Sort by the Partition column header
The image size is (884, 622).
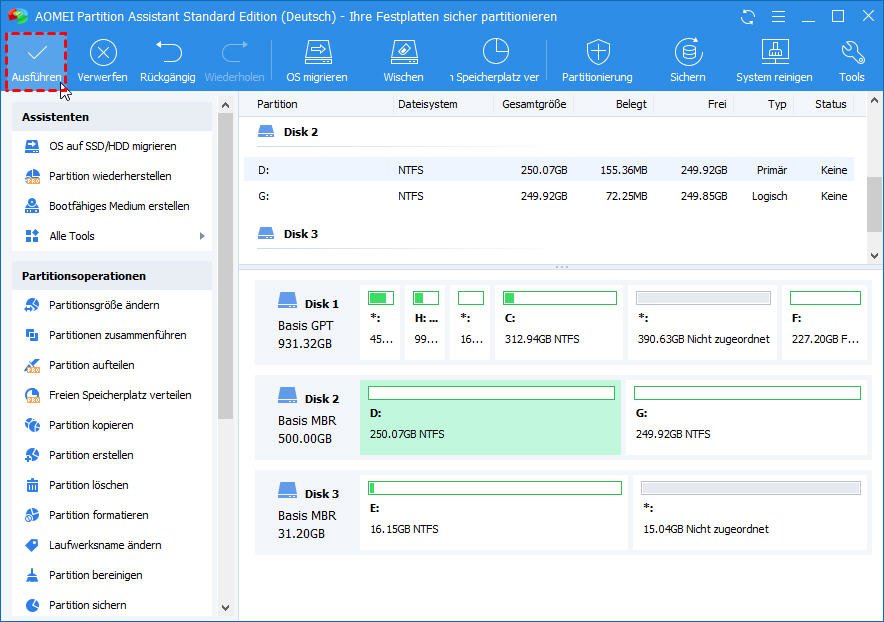pos(277,104)
